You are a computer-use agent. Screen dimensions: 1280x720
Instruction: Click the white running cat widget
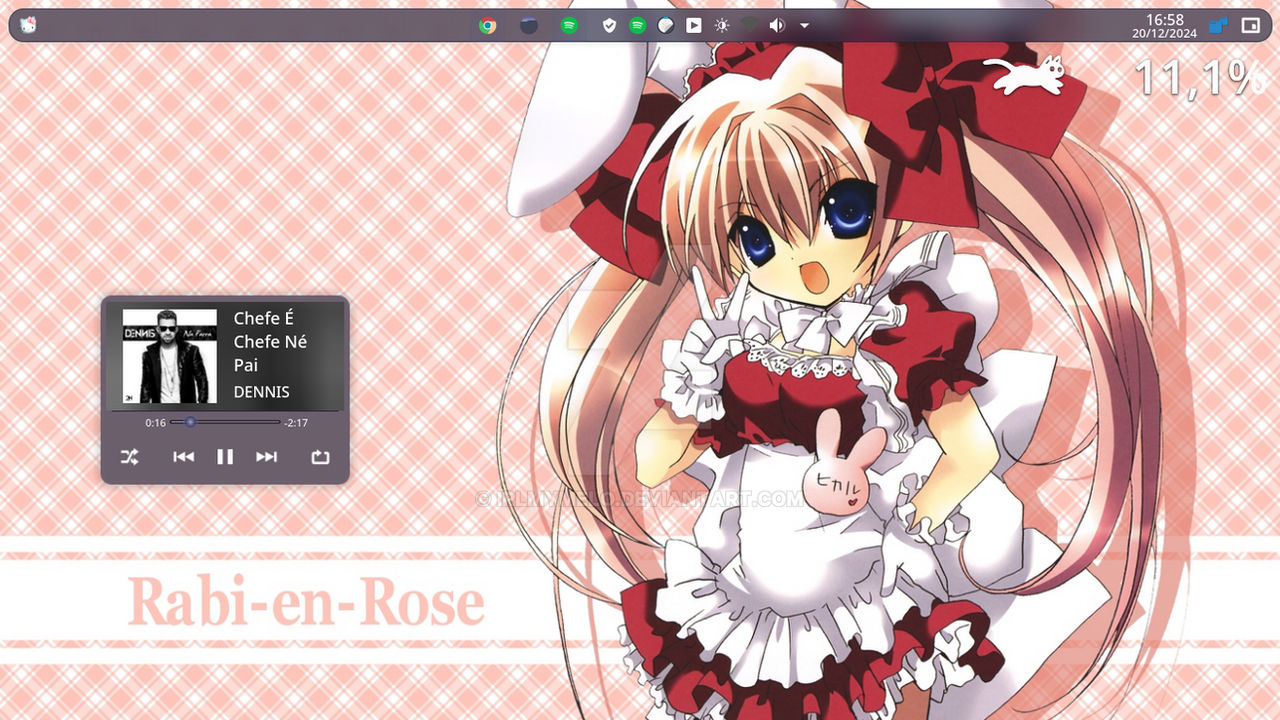pos(1023,77)
